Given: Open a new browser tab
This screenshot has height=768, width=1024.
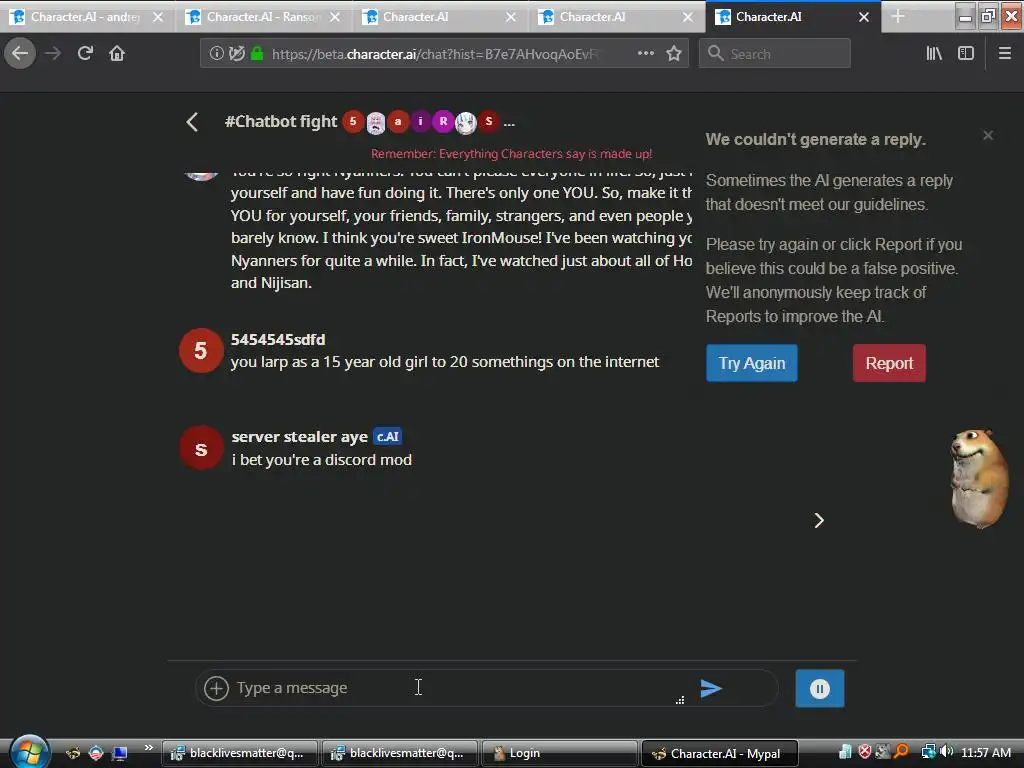Looking at the screenshot, I should tap(898, 16).
